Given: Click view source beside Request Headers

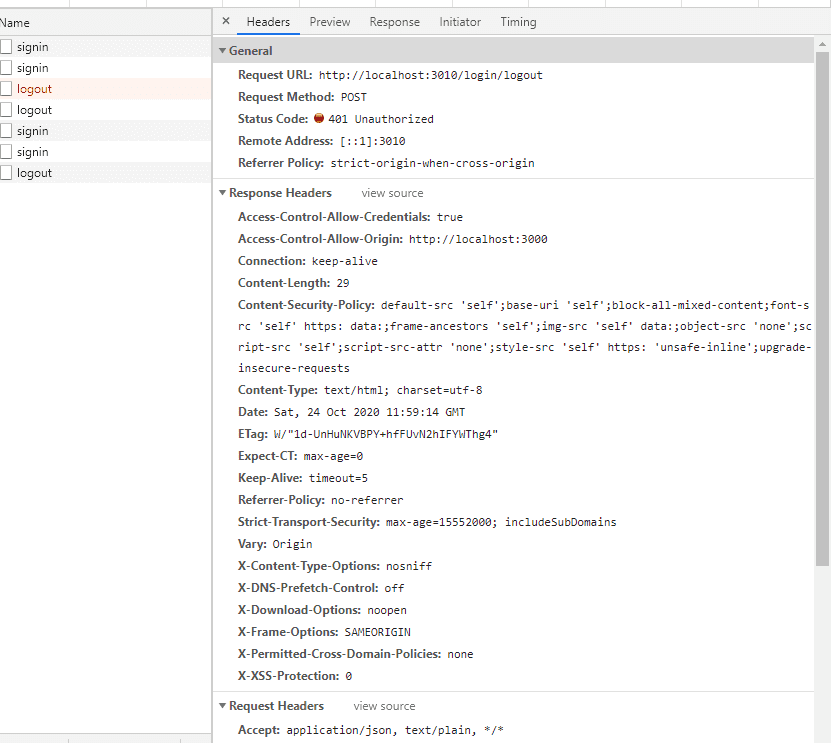Looking at the screenshot, I should (384, 706).
